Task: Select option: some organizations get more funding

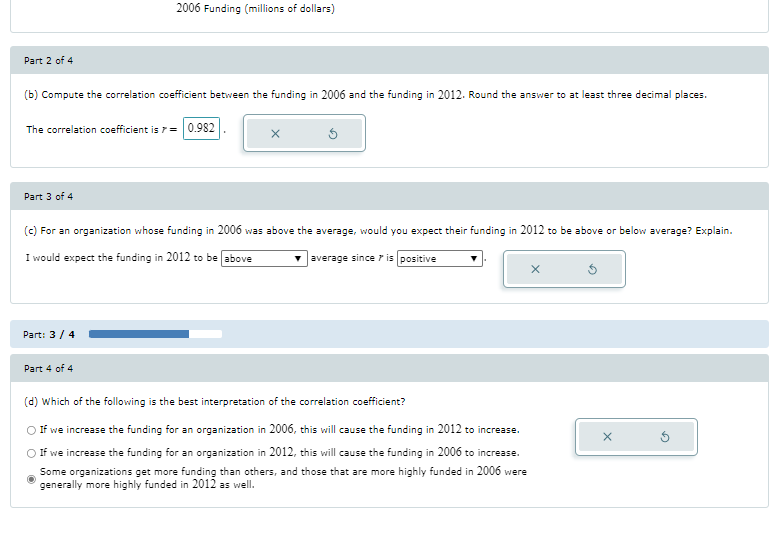Action: click(31, 479)
